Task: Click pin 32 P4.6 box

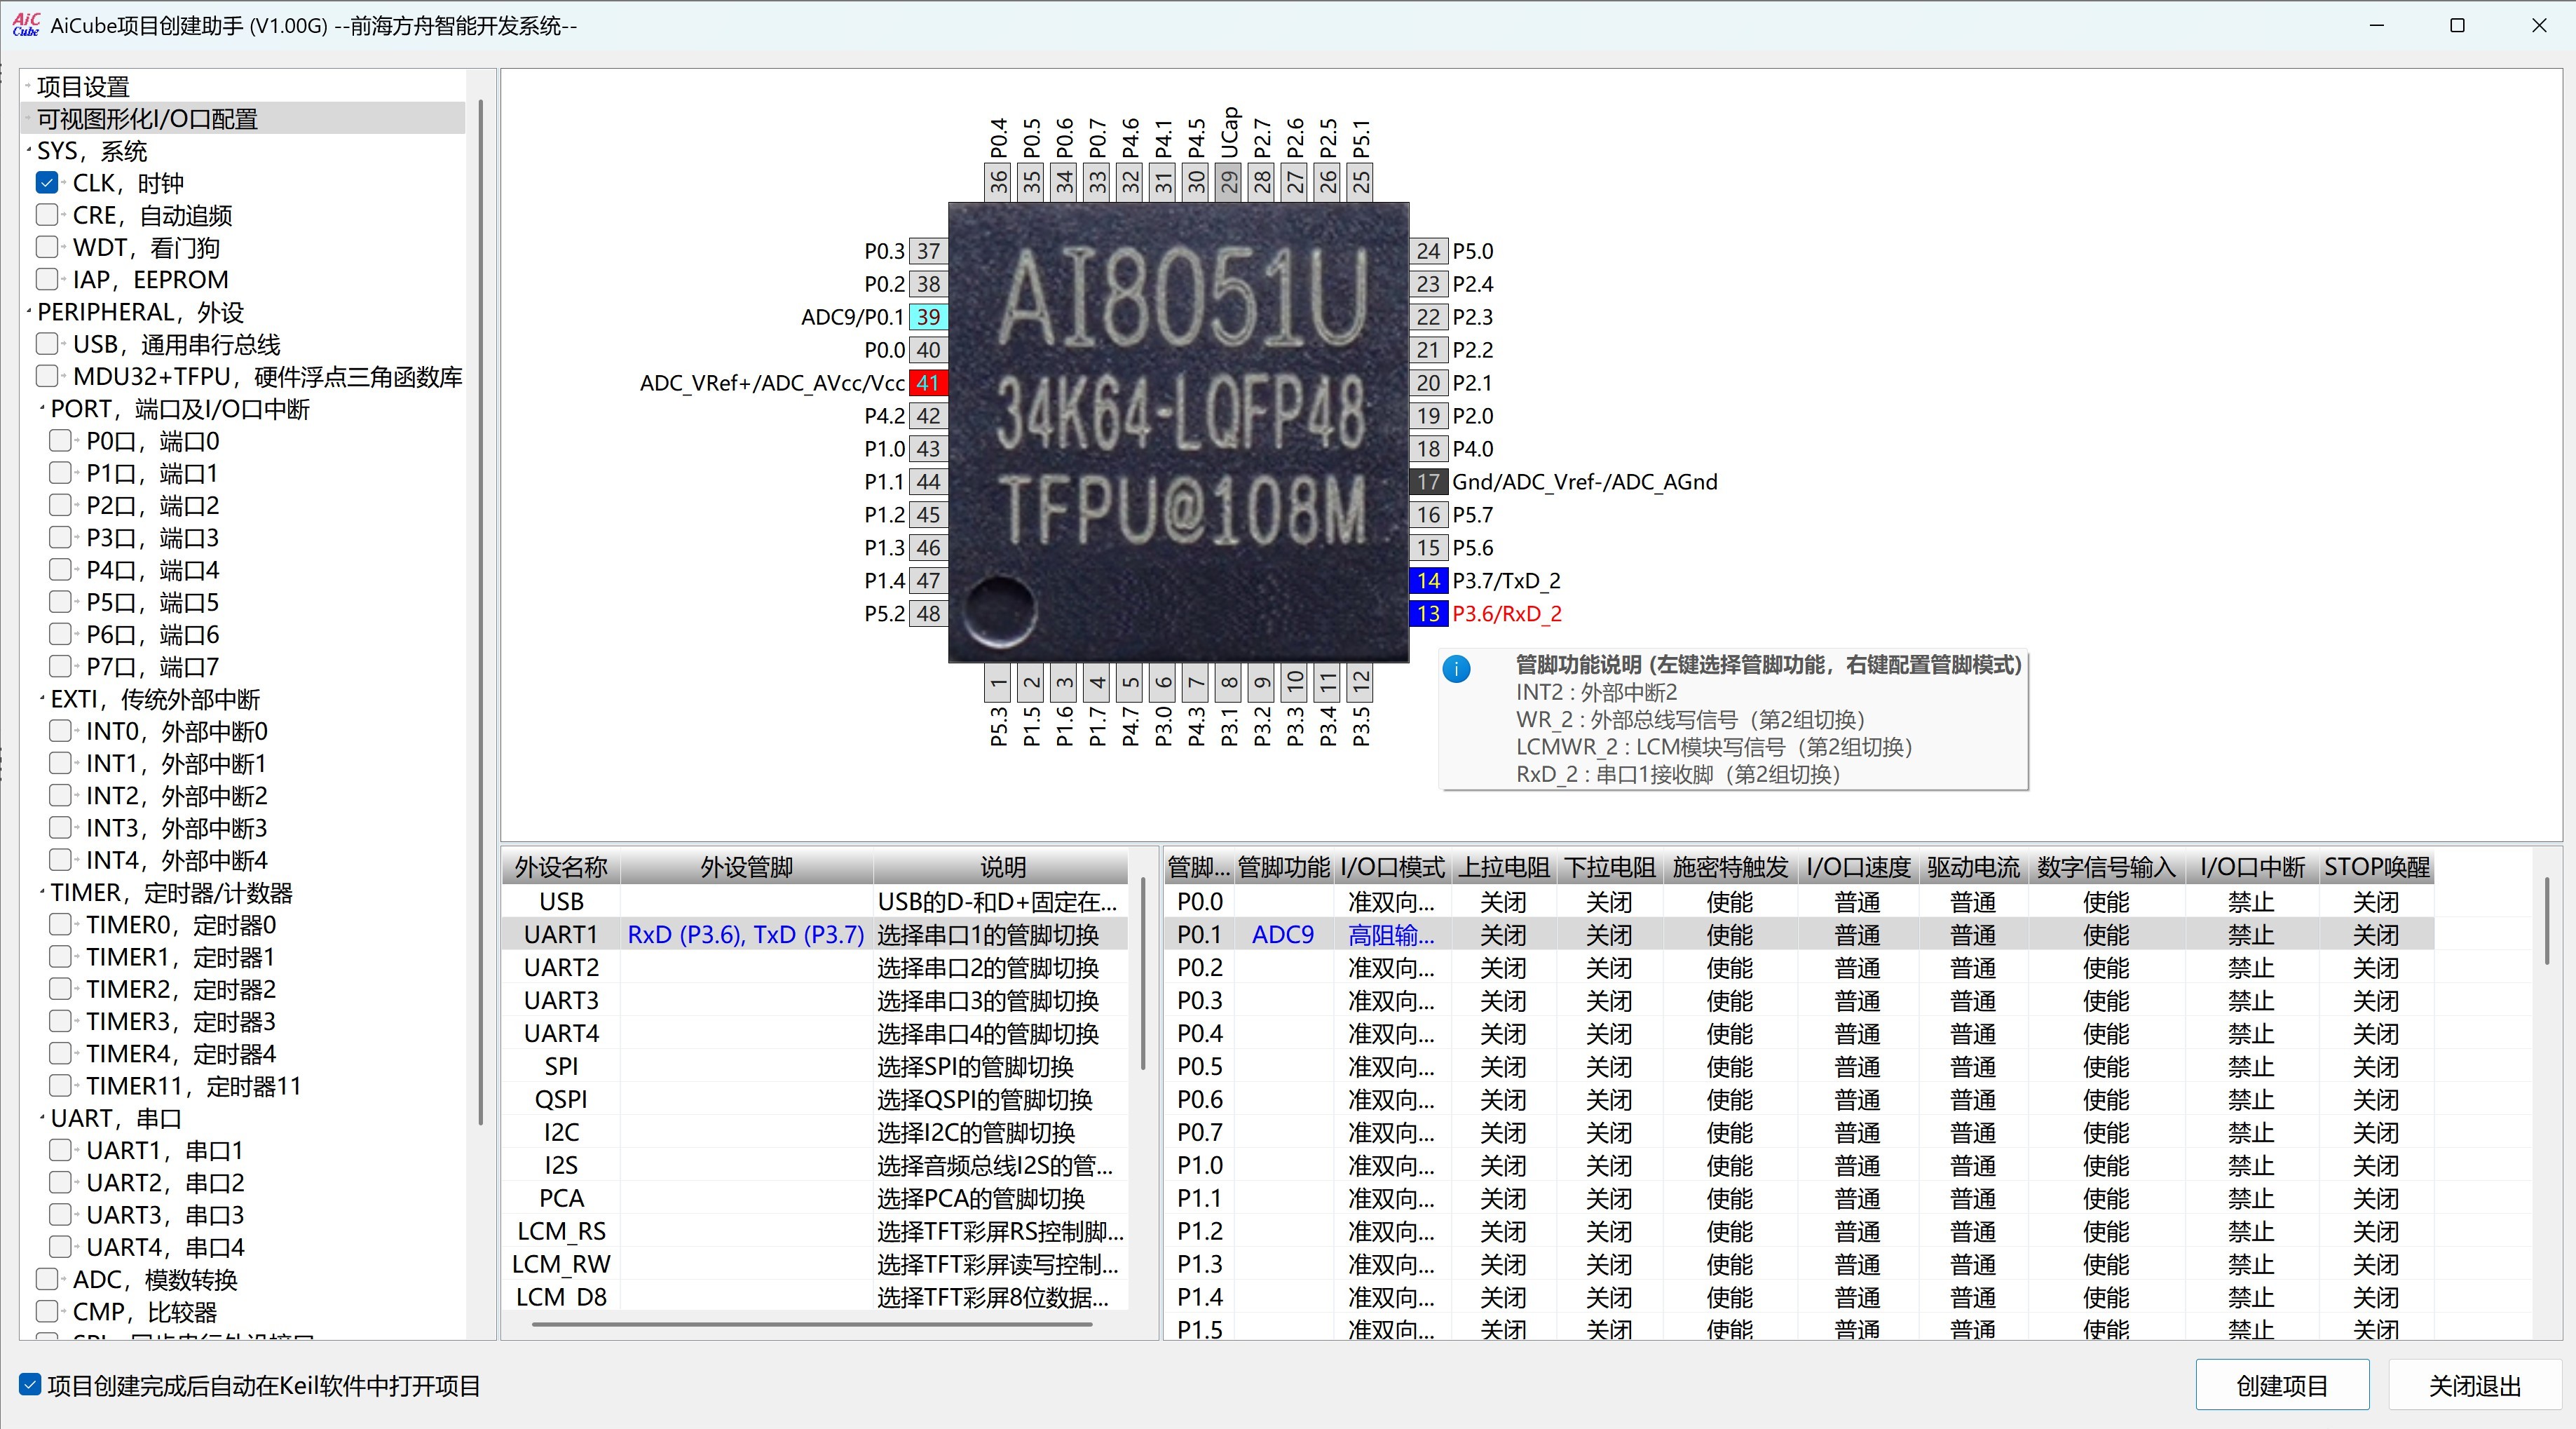Action: point(1130,181)
